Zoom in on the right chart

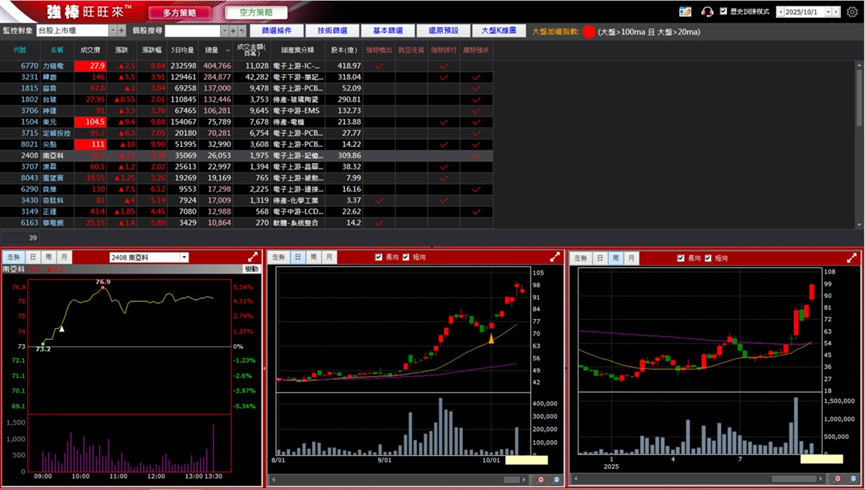[838, 480]
